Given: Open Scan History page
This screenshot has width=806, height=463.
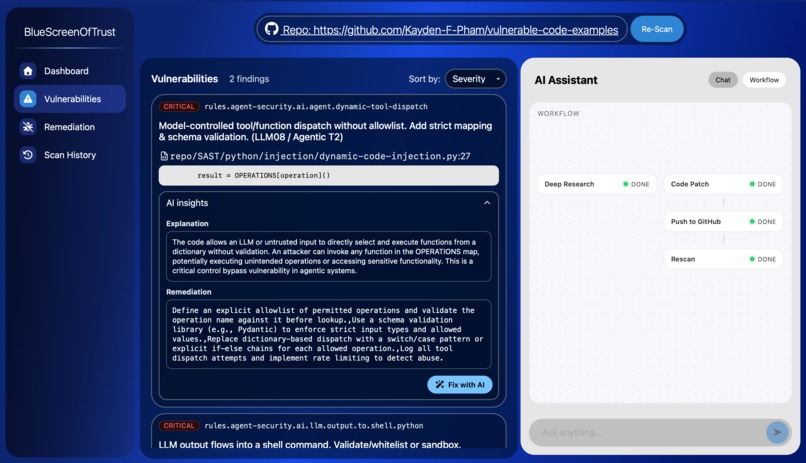Looking at the screenshot, I should pos(70,155).
